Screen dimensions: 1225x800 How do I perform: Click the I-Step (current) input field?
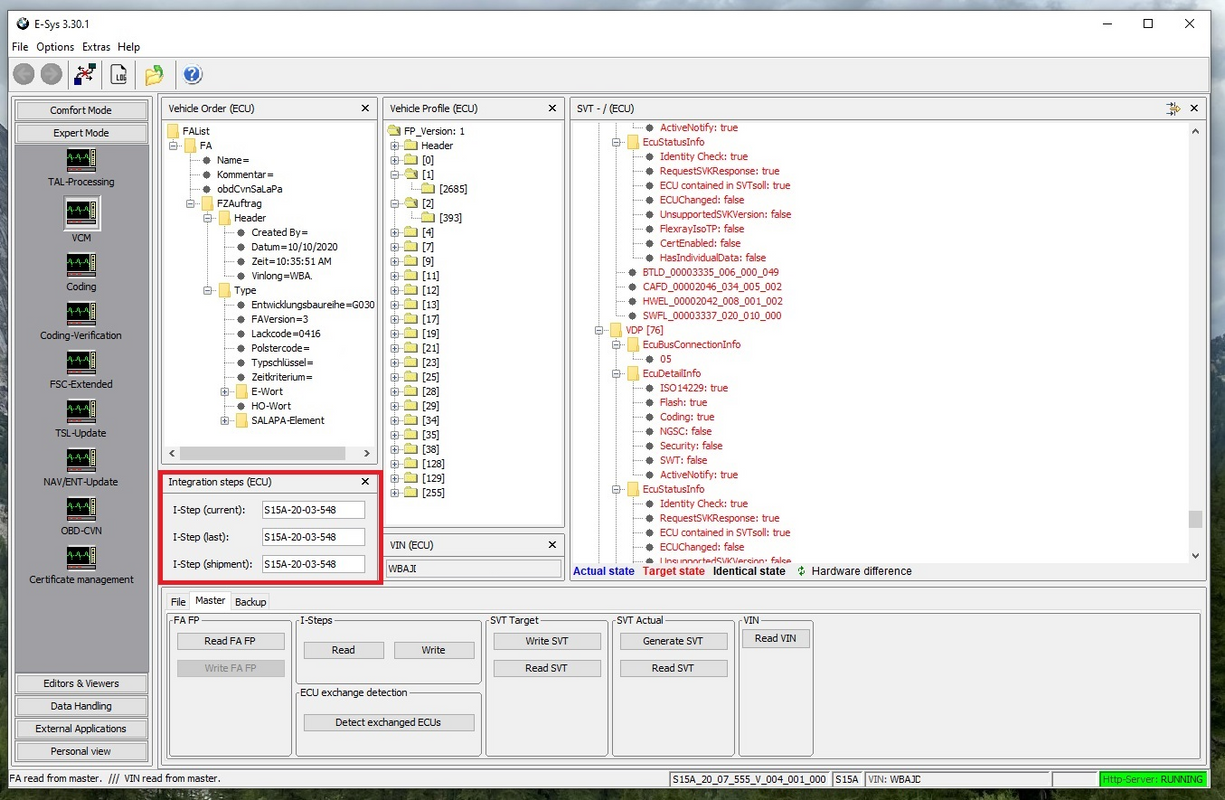pyautogui.click(x=313, y=510)
